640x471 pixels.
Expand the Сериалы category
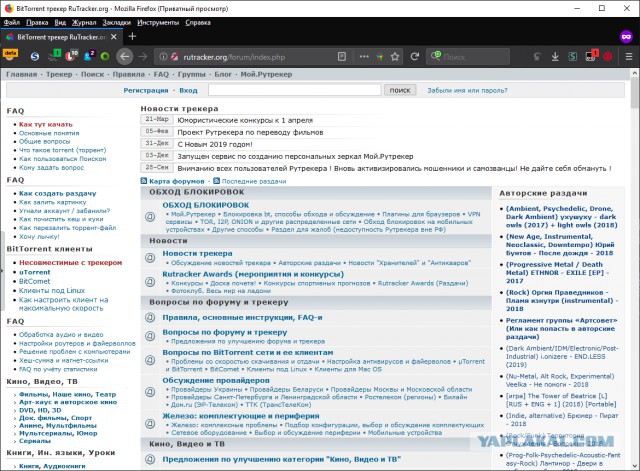tap(35, 441)
